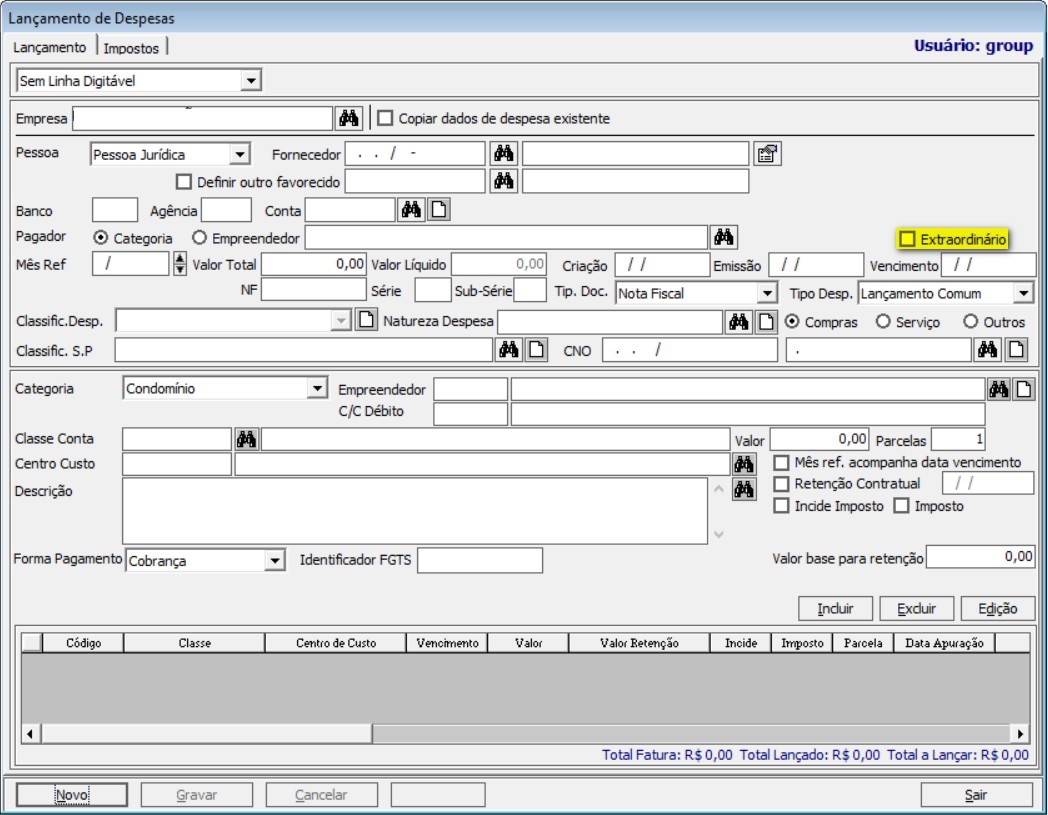Open supplier details form icon beside Fornecedor

coord(767,154)
